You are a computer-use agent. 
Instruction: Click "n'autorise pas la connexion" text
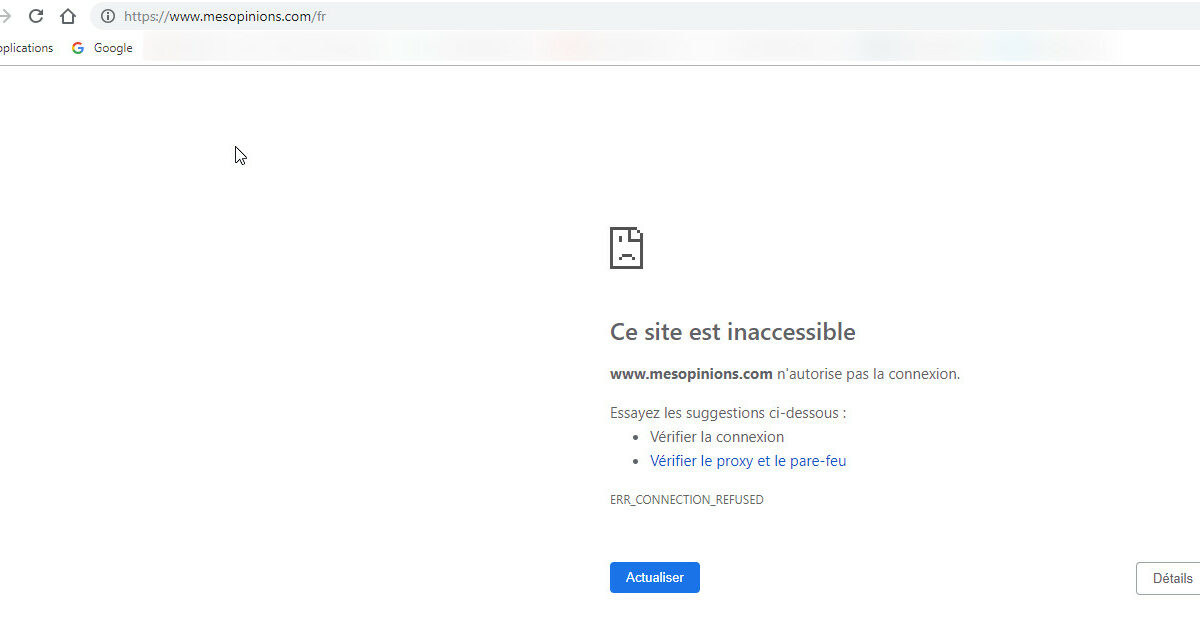click(868, 374)
